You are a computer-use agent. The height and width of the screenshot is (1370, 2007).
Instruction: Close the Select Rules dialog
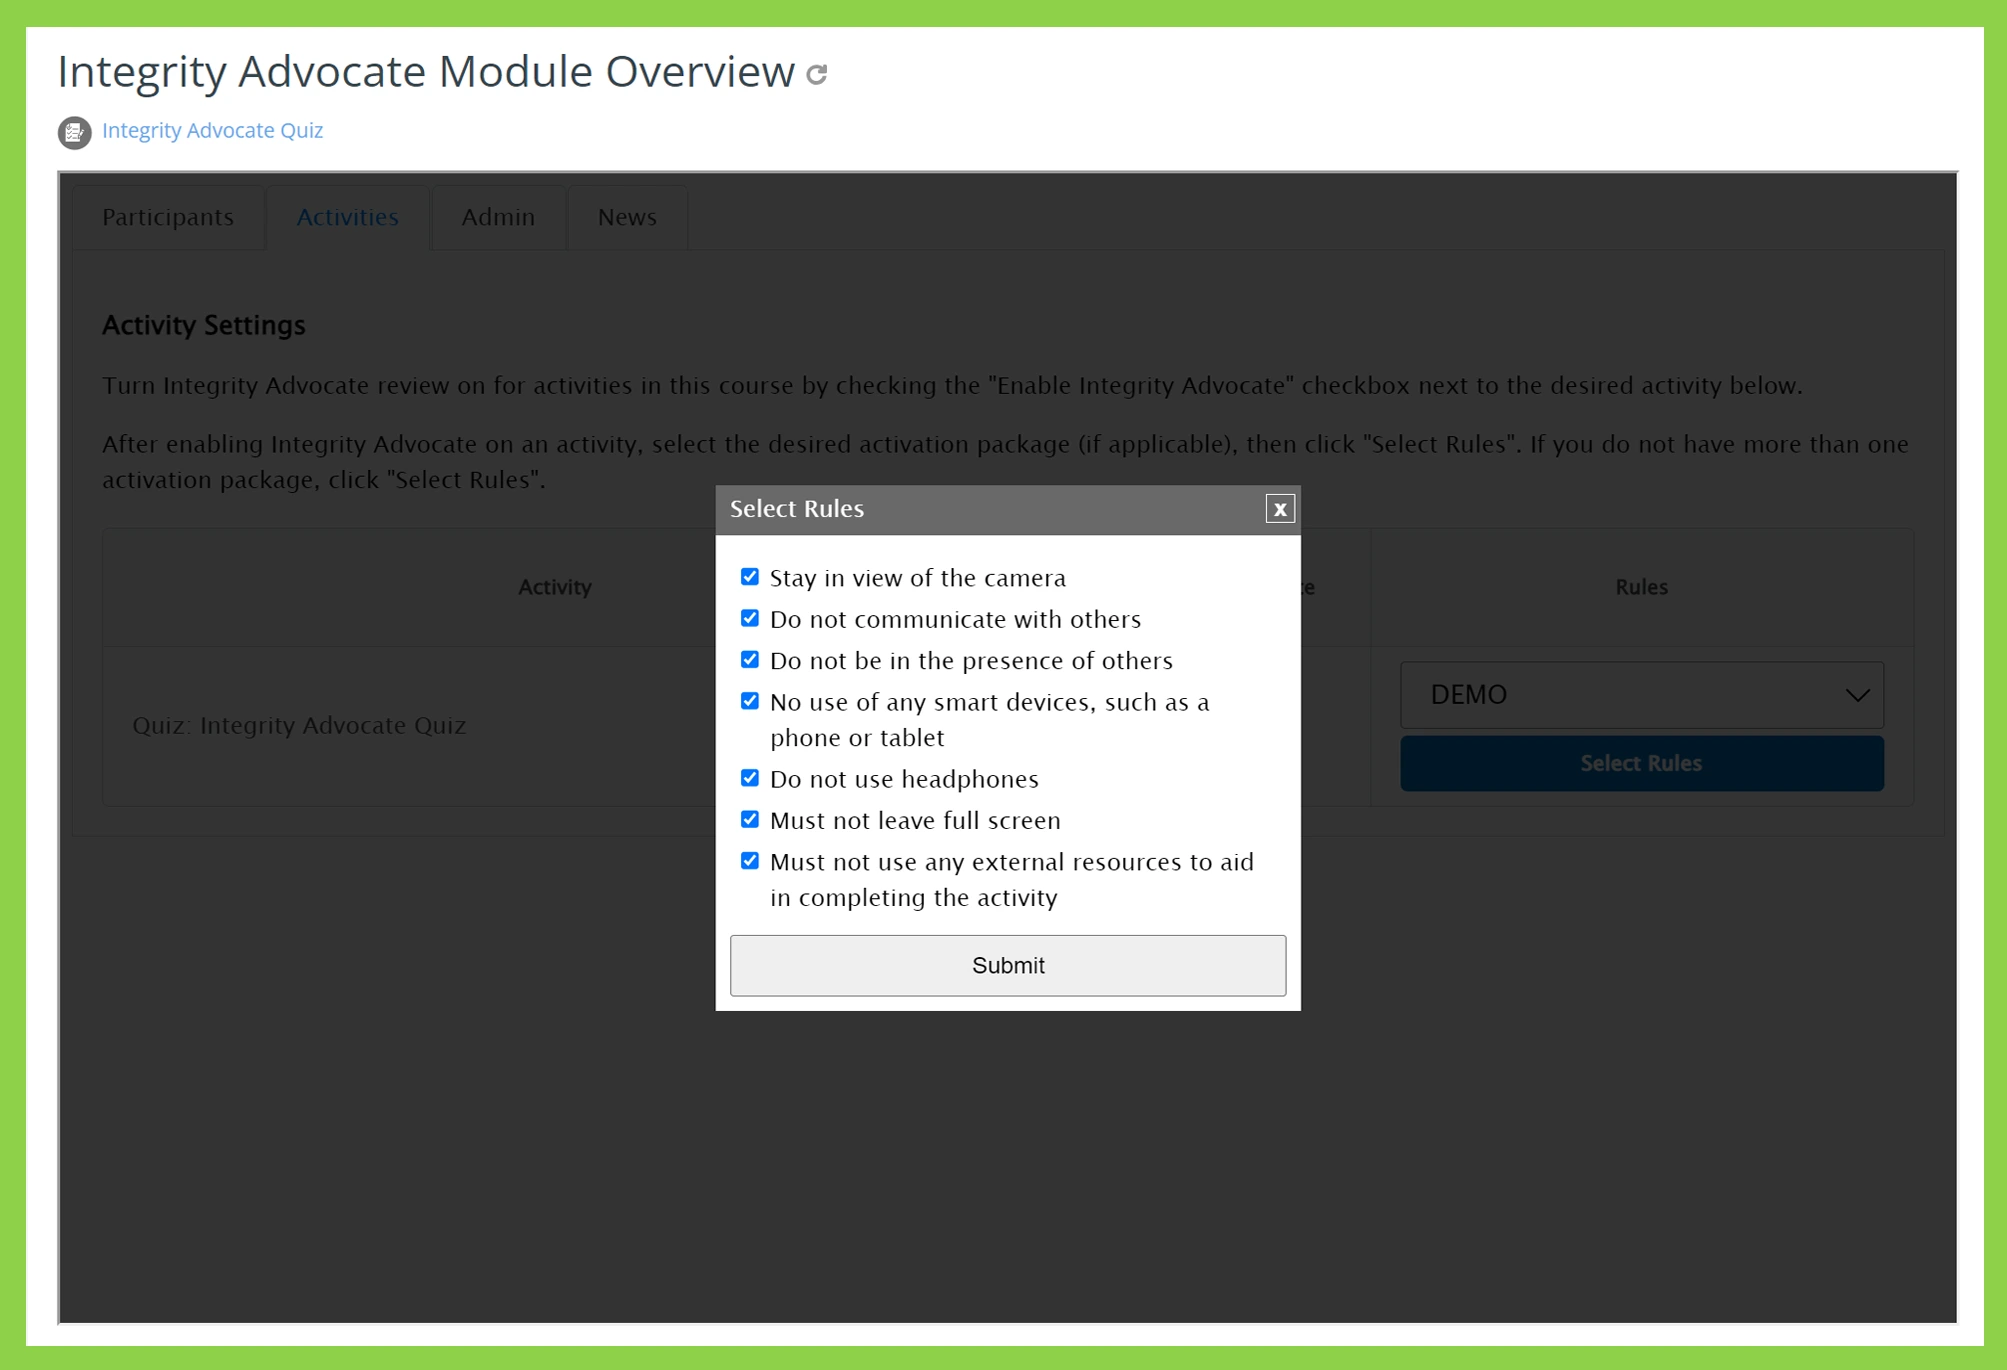[x=1279, y=509]
